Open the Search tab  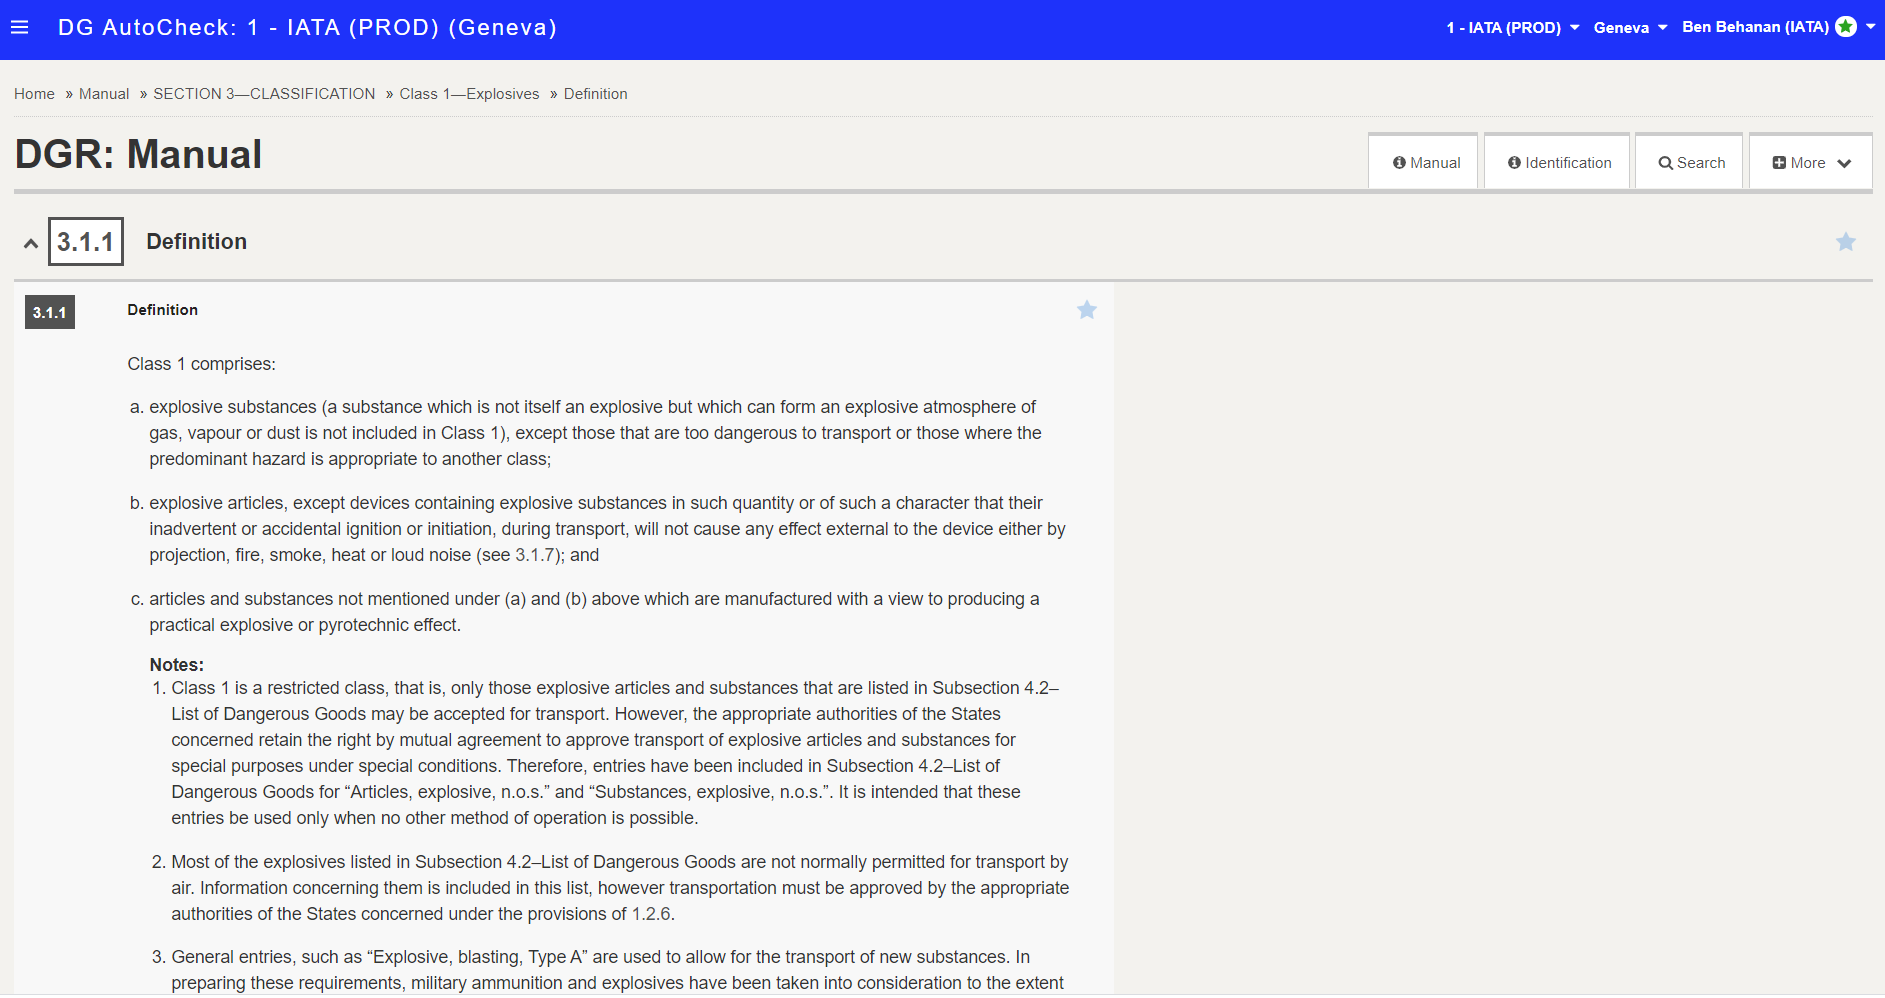coord(1690,163)
